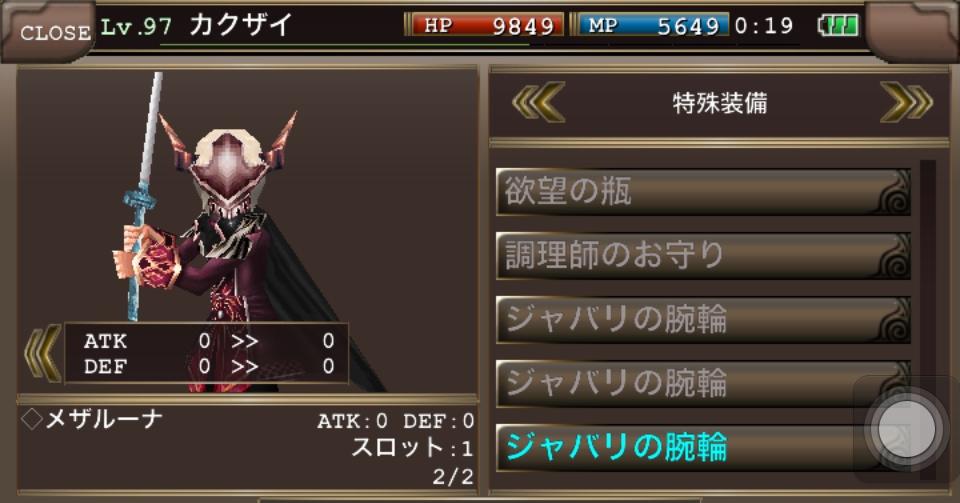960x503 pixels.
Task: Tap the character name カクザイ
Action: [240, 26]
